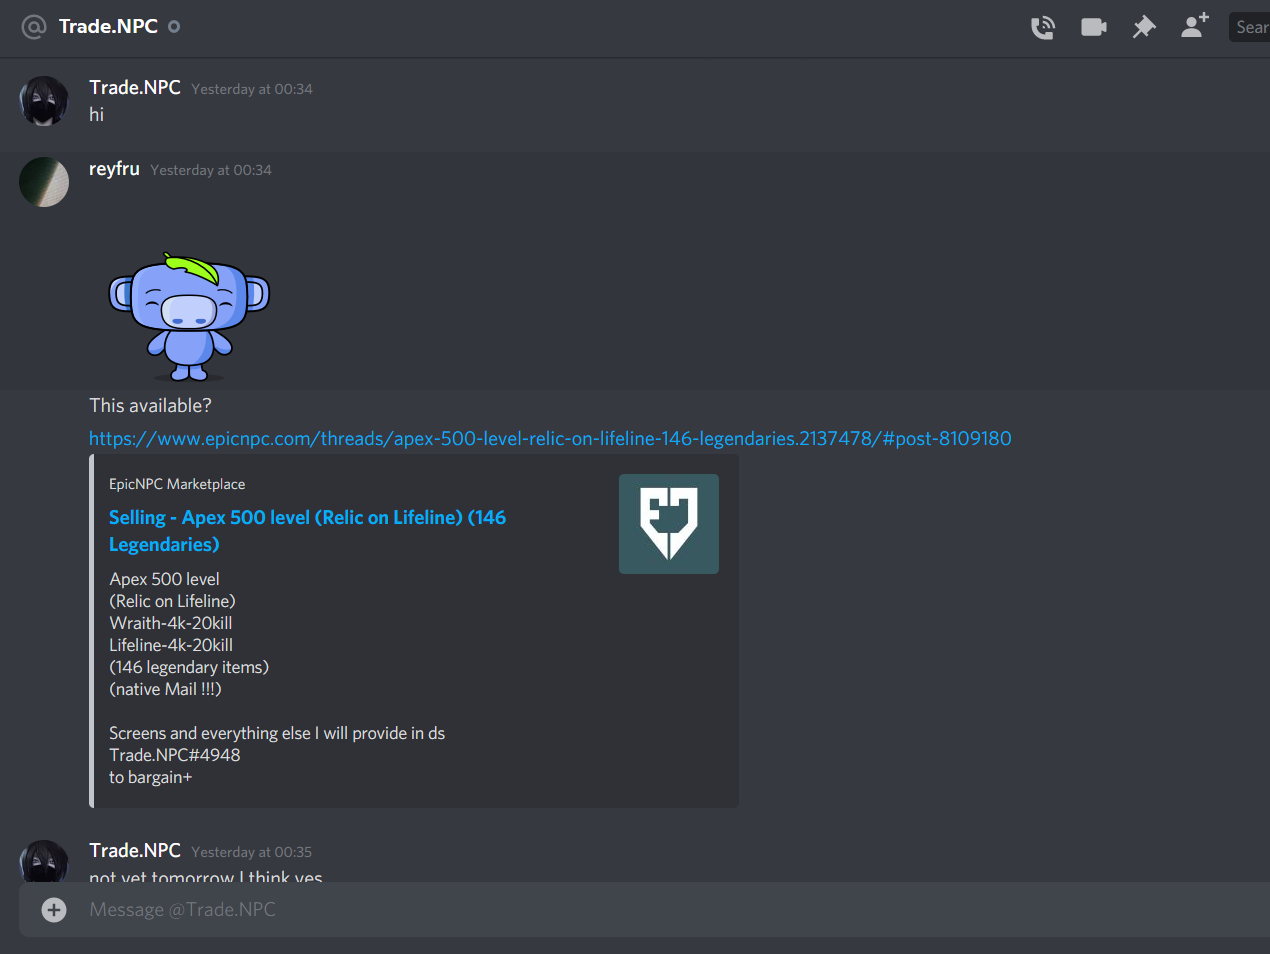Open Trade.NPC avatar on the 'hi' message
The image size is (1270, 954).
pyautogui.click(x=44, y=101)
